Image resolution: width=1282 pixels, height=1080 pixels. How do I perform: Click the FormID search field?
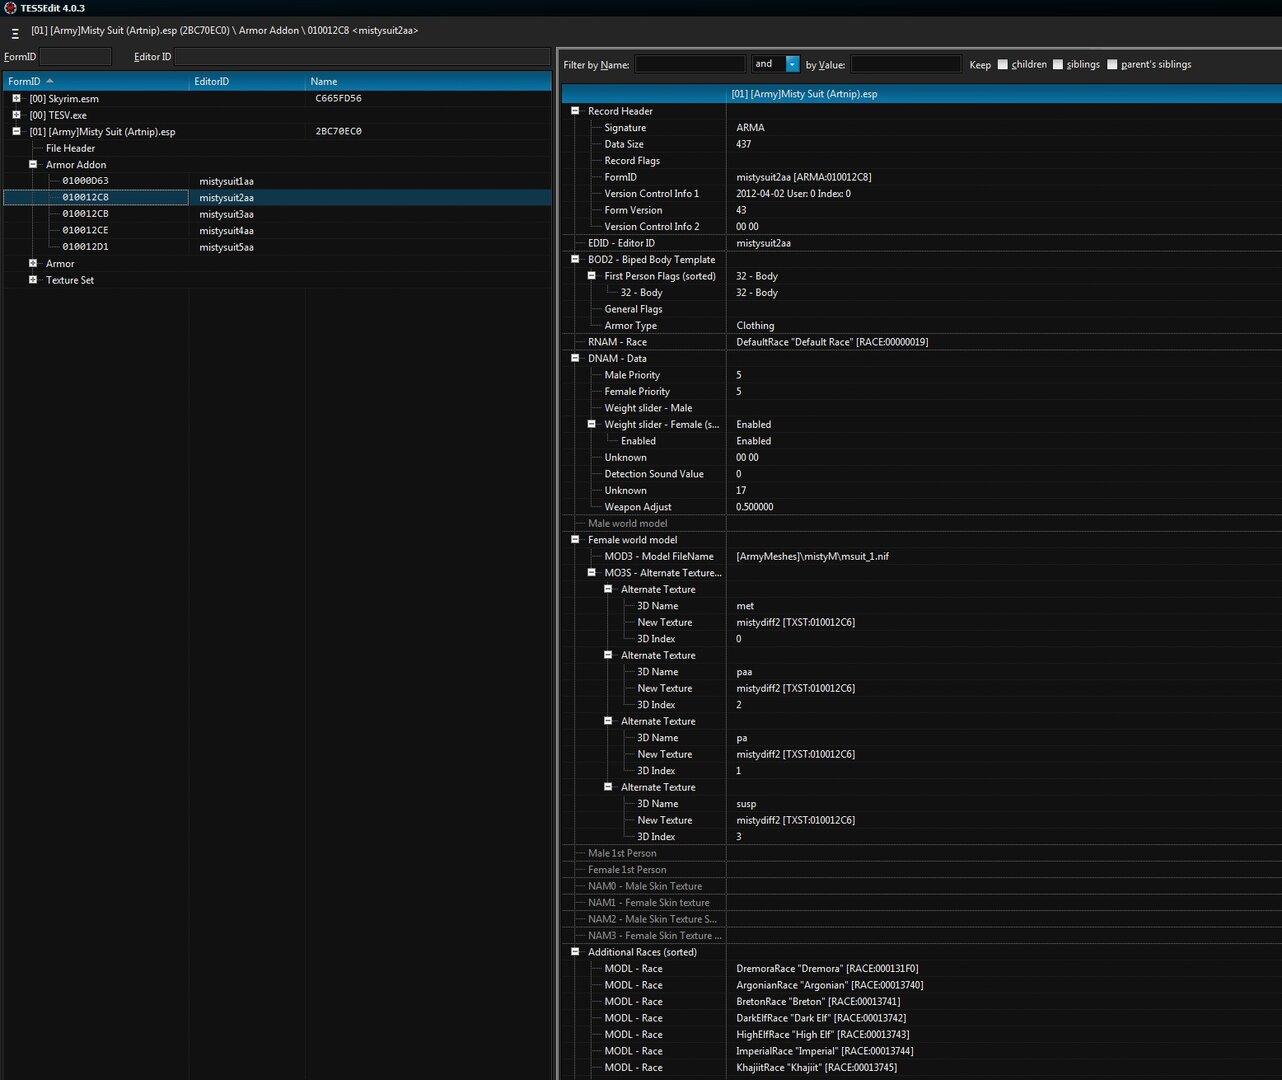coord(75,57)
